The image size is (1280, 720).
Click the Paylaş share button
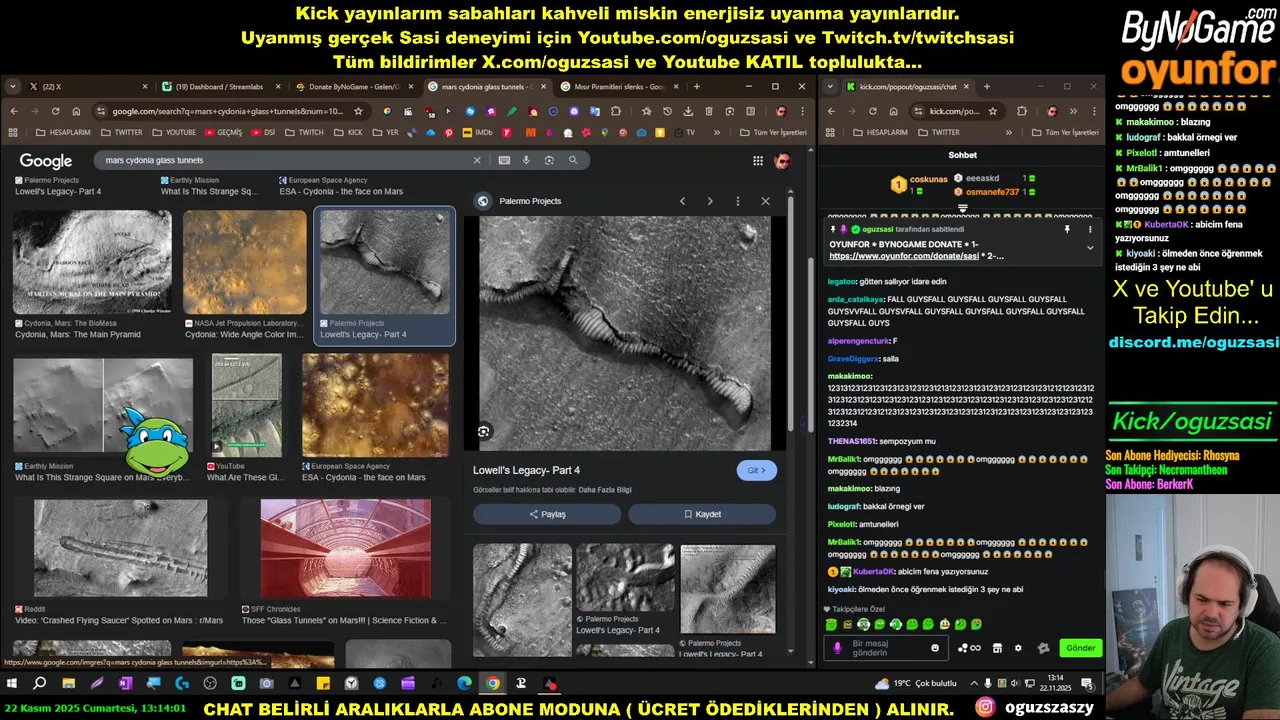(x=547, y=514)
